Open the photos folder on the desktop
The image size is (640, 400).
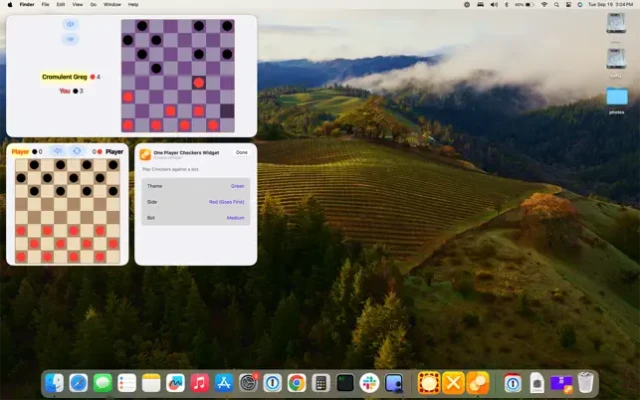tap(617, 97)
